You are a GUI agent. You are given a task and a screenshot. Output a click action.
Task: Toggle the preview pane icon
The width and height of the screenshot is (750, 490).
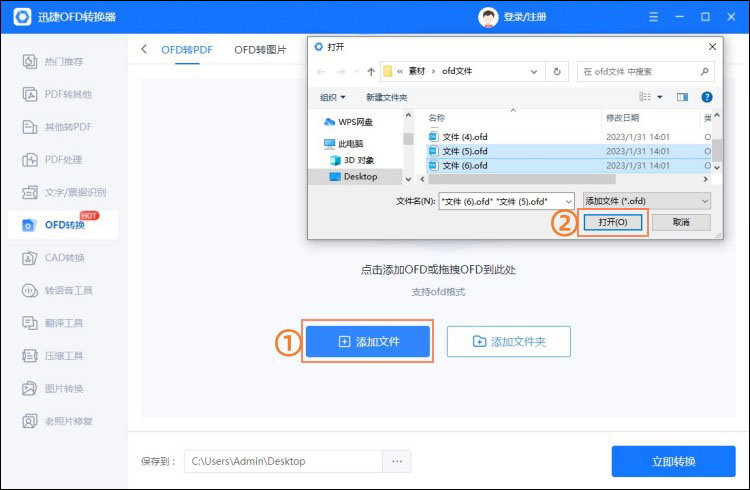tap(683, 97)
